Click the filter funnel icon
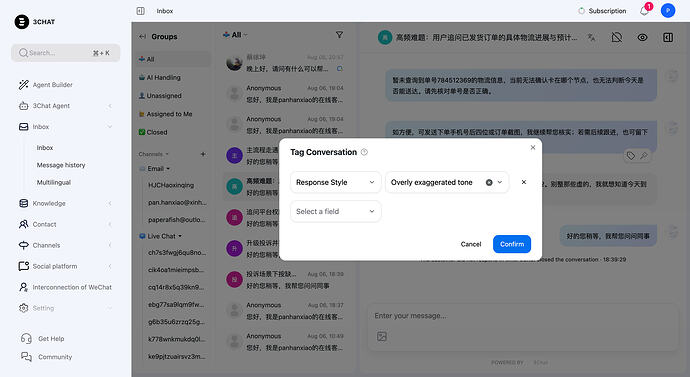The image size is (690, 377). click(339, 34)
